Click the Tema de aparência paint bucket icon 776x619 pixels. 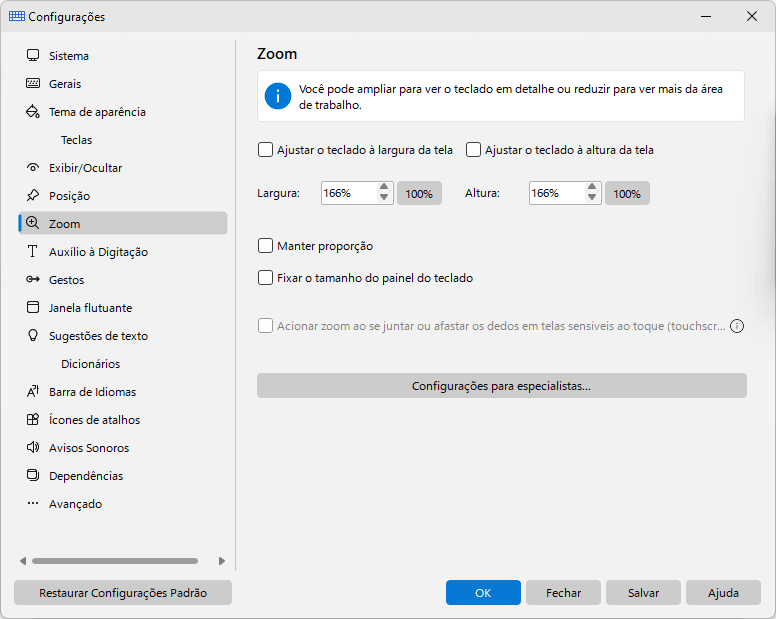tap(33, 111)
